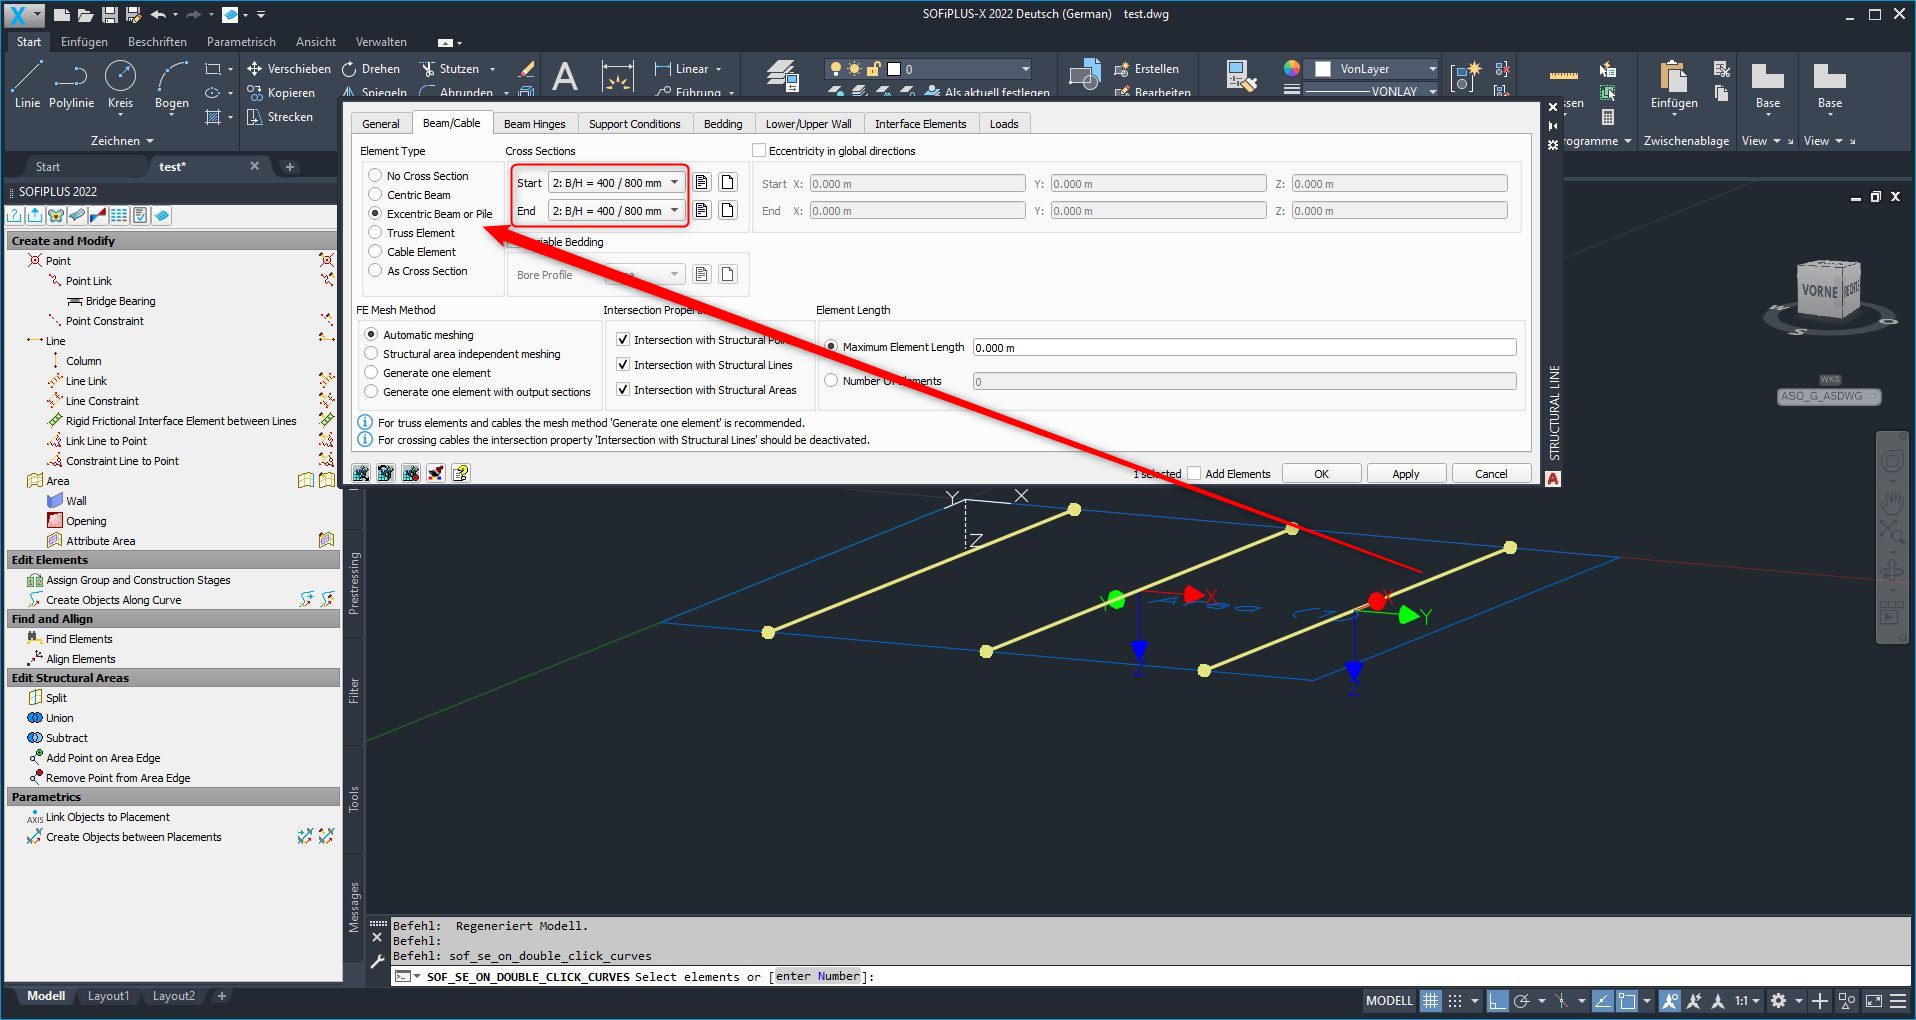This screenshot has width=1916, height=1020.
Task: Select Structural area independent meshing option
Action: (x=371, y=354)
